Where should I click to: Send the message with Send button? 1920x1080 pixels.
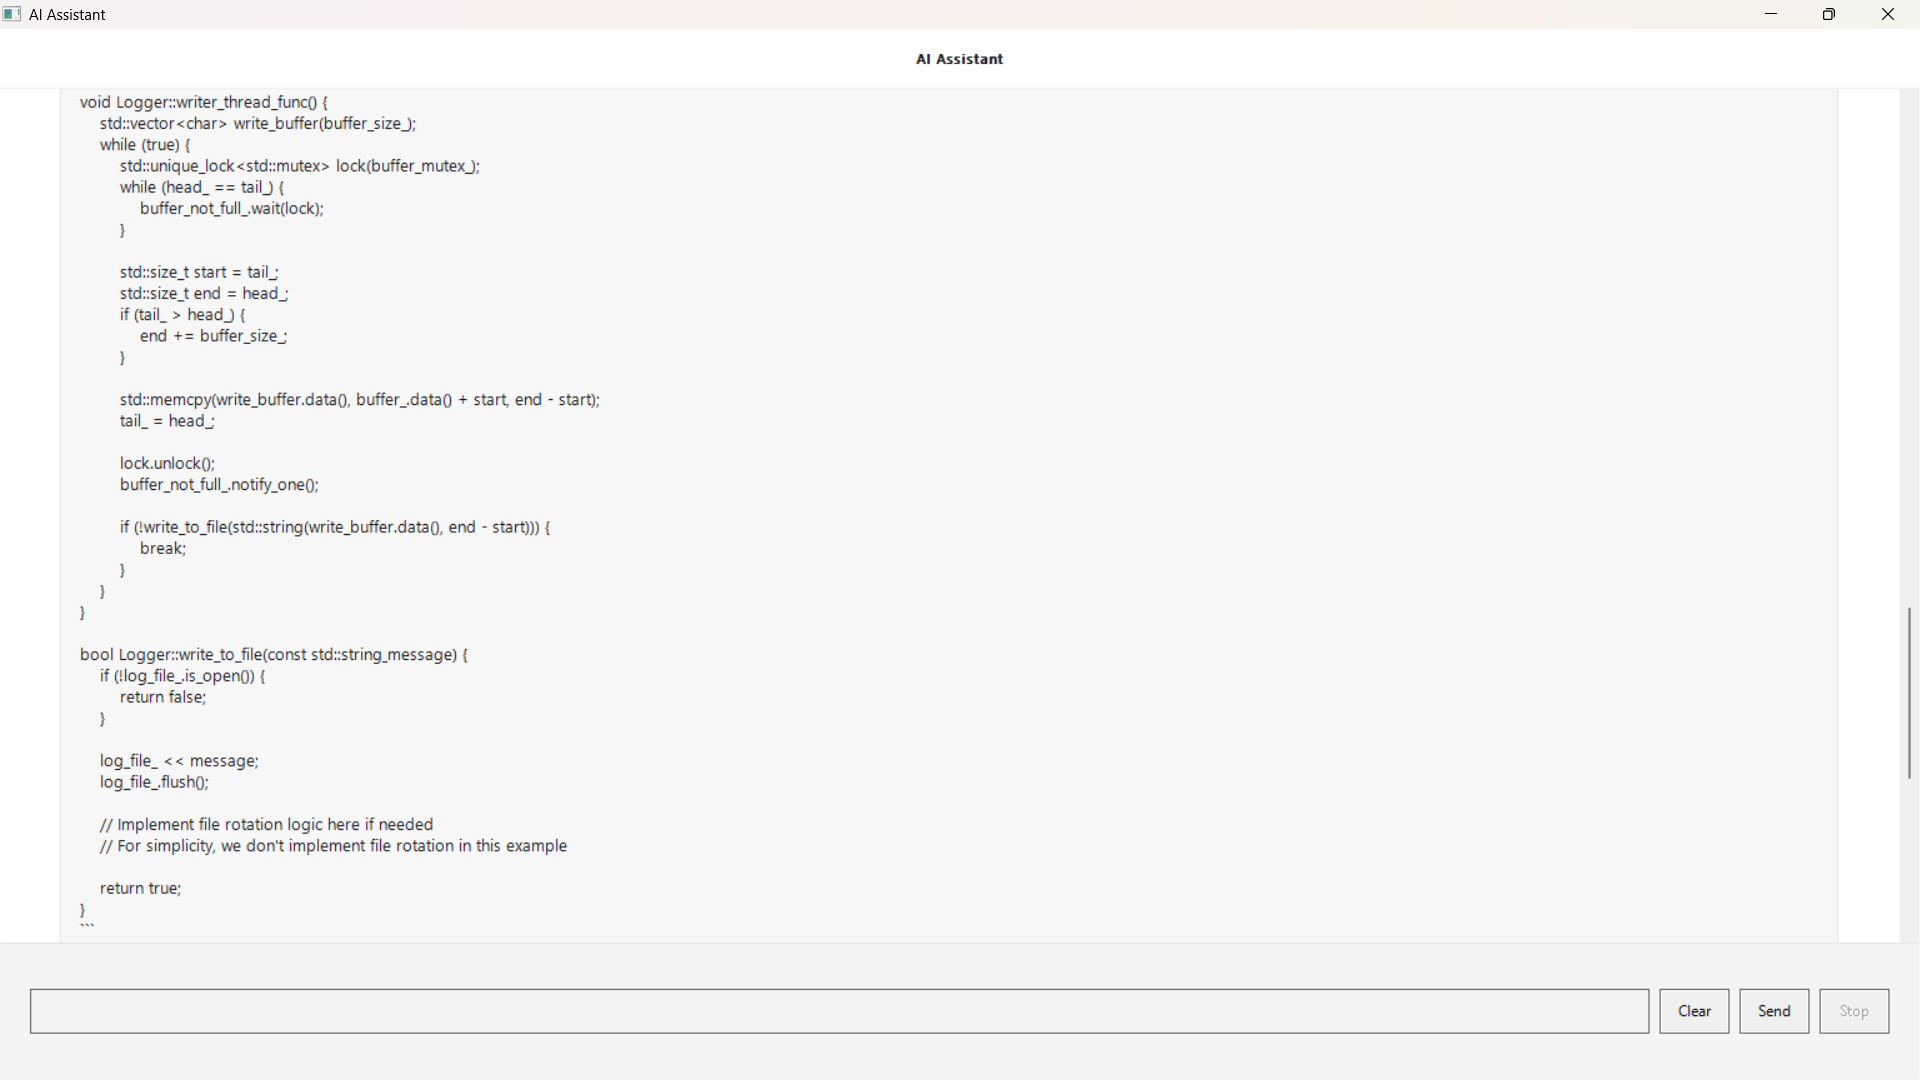point(1774,1011)
